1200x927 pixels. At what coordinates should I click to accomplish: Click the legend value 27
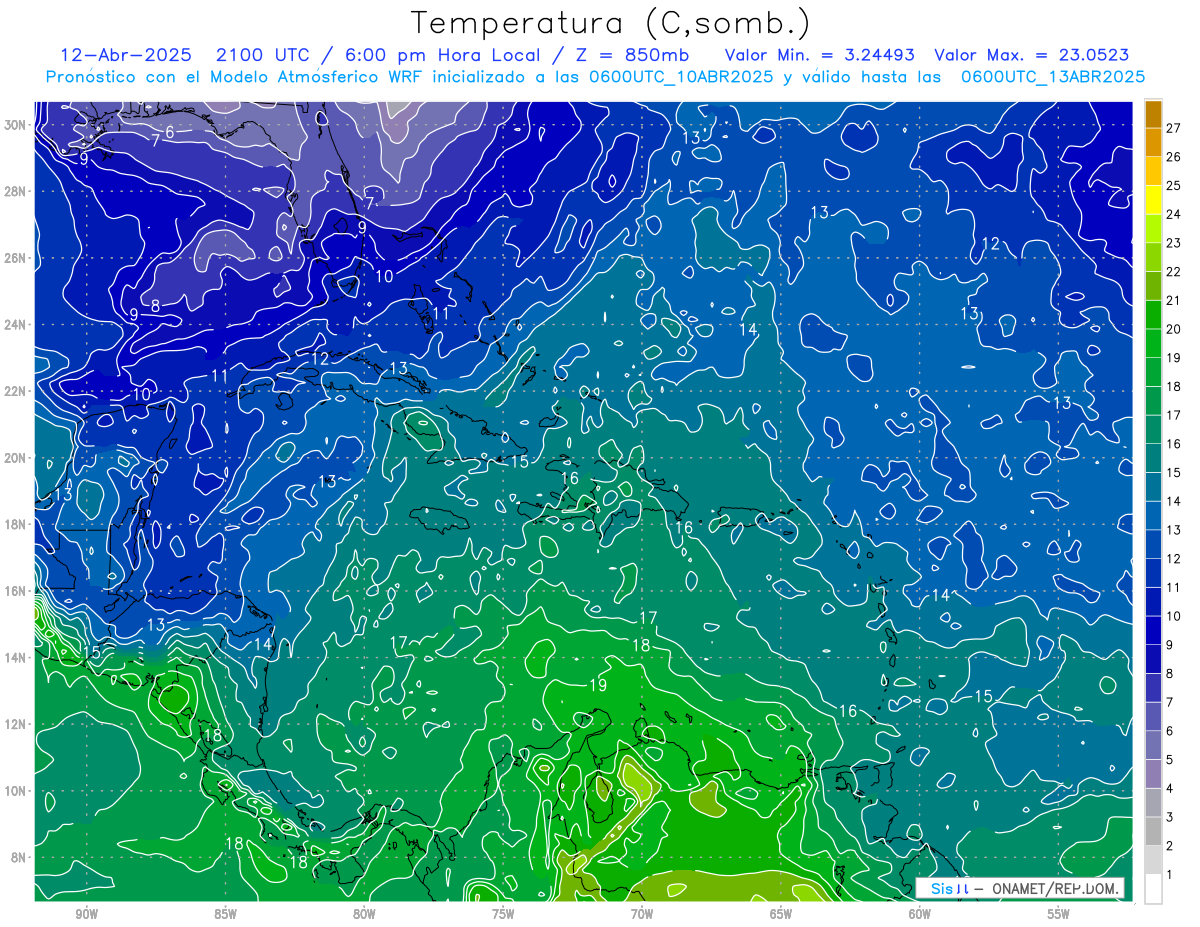pyautogui.click(x=1173, y=128)
